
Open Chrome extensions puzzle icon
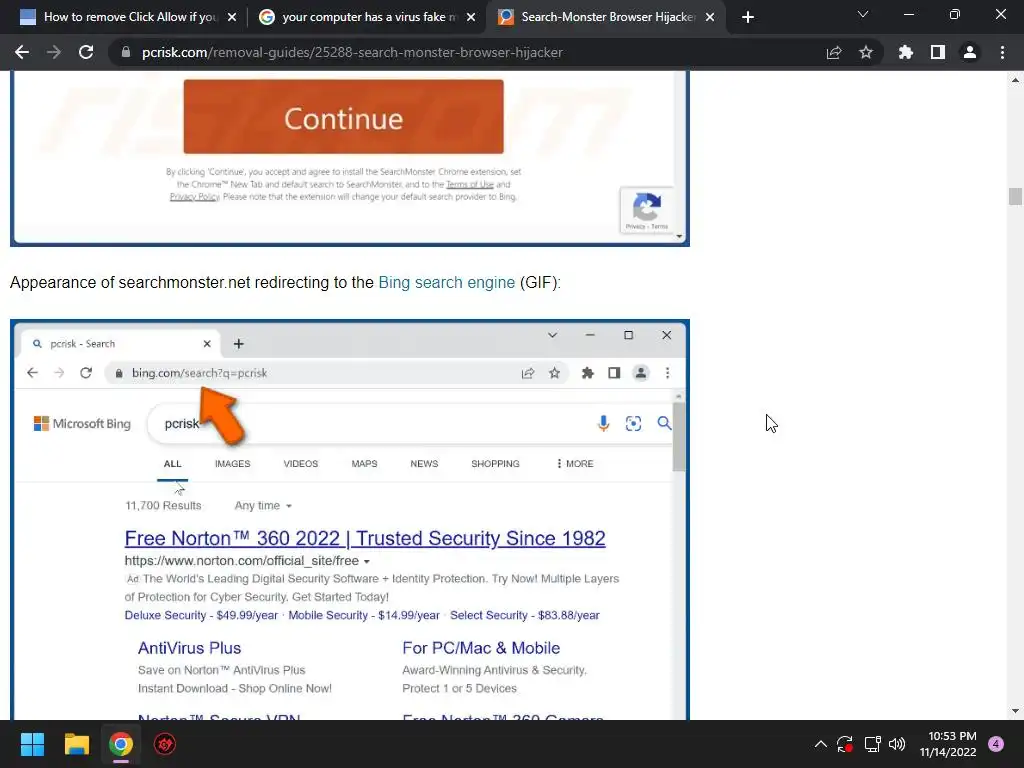pos(906,52)
